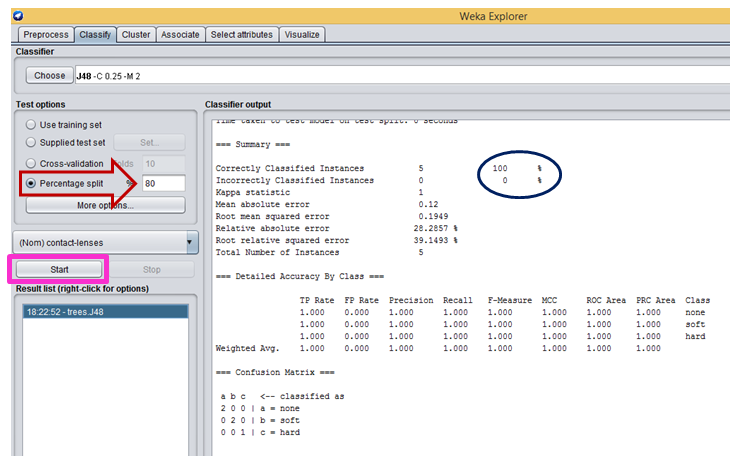739x468 pixels.
Task: Click the Weighted Avg. row label
Action: point(247,348)
